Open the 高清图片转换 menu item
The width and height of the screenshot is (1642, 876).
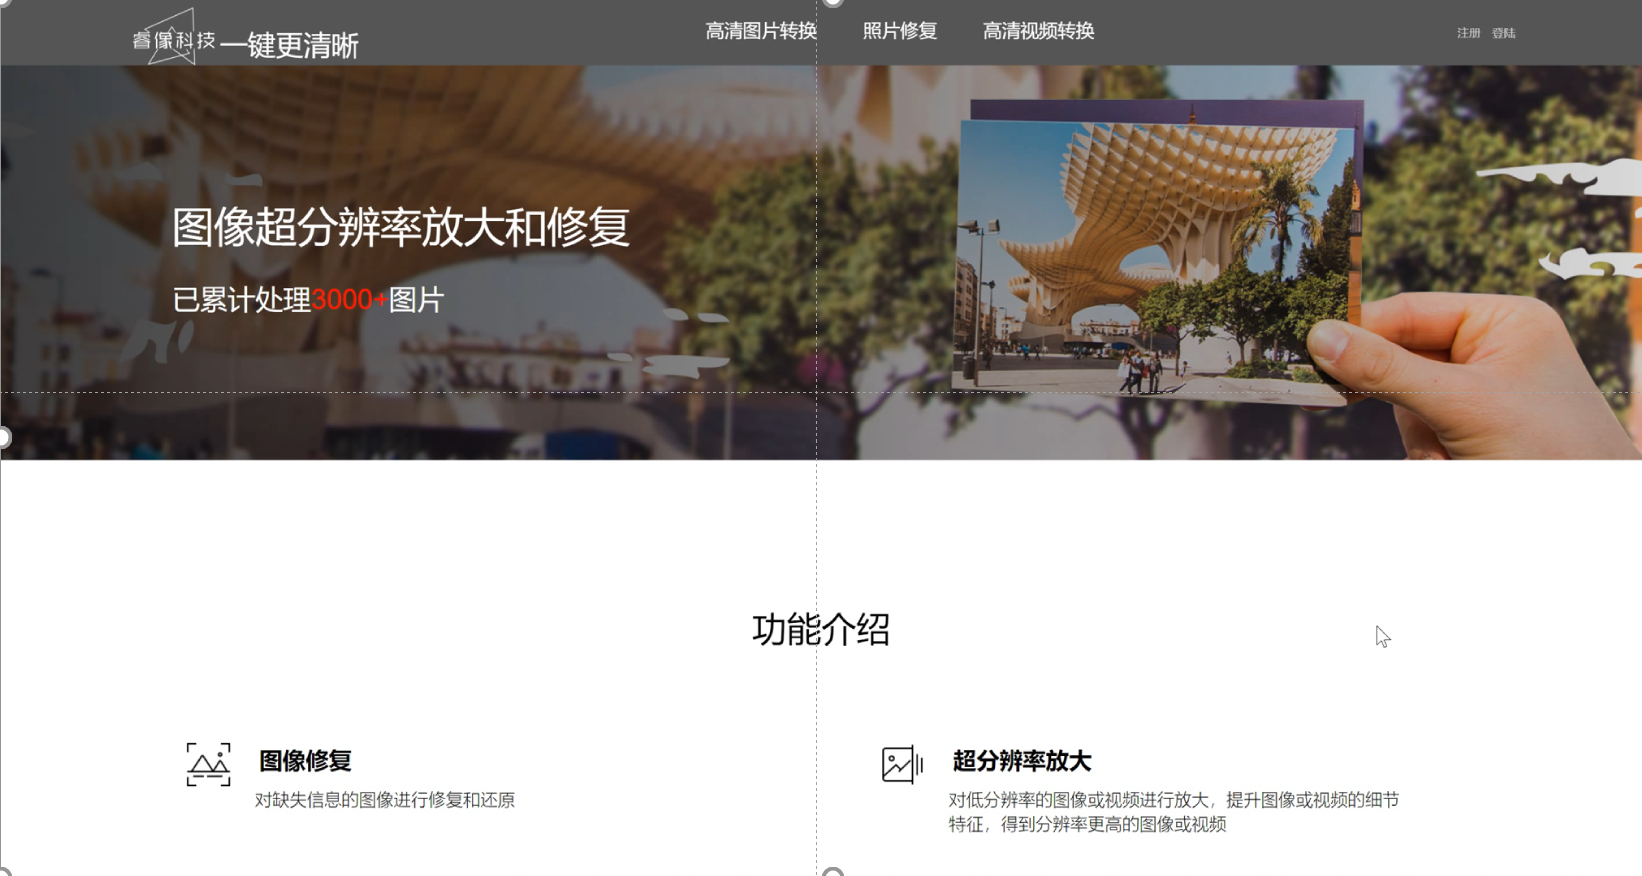click(760, 32)
